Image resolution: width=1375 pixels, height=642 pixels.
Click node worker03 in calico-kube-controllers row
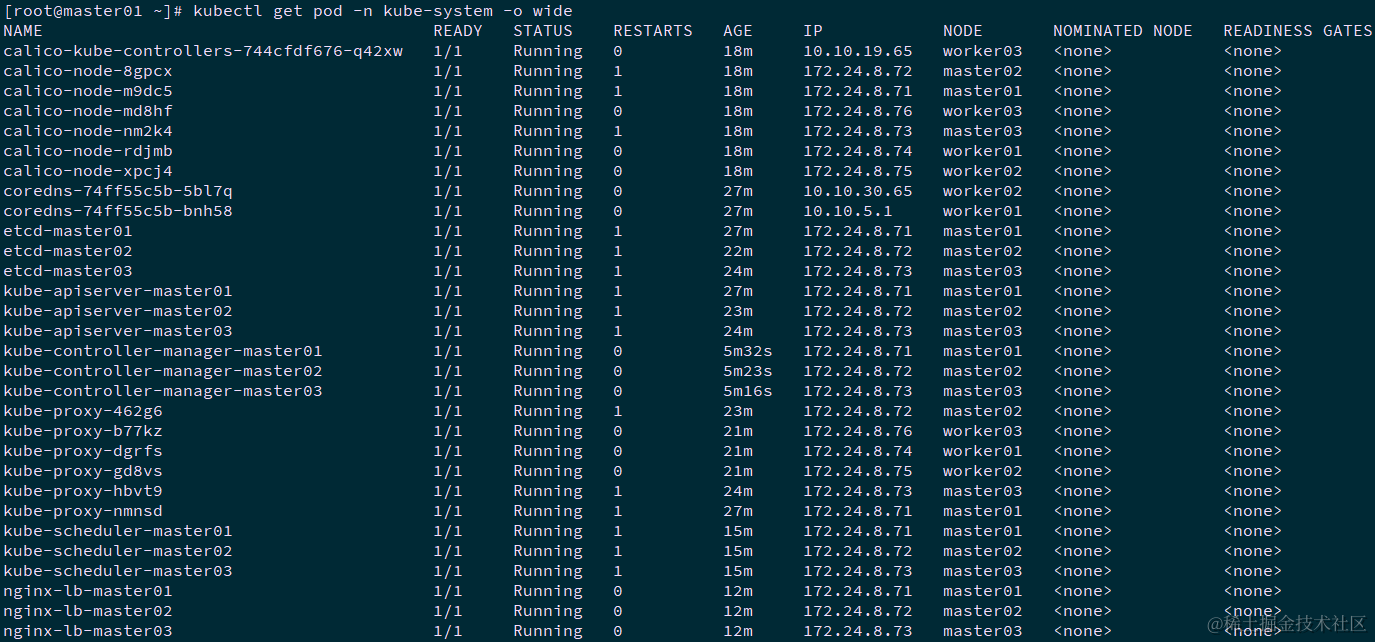(983, 51)
